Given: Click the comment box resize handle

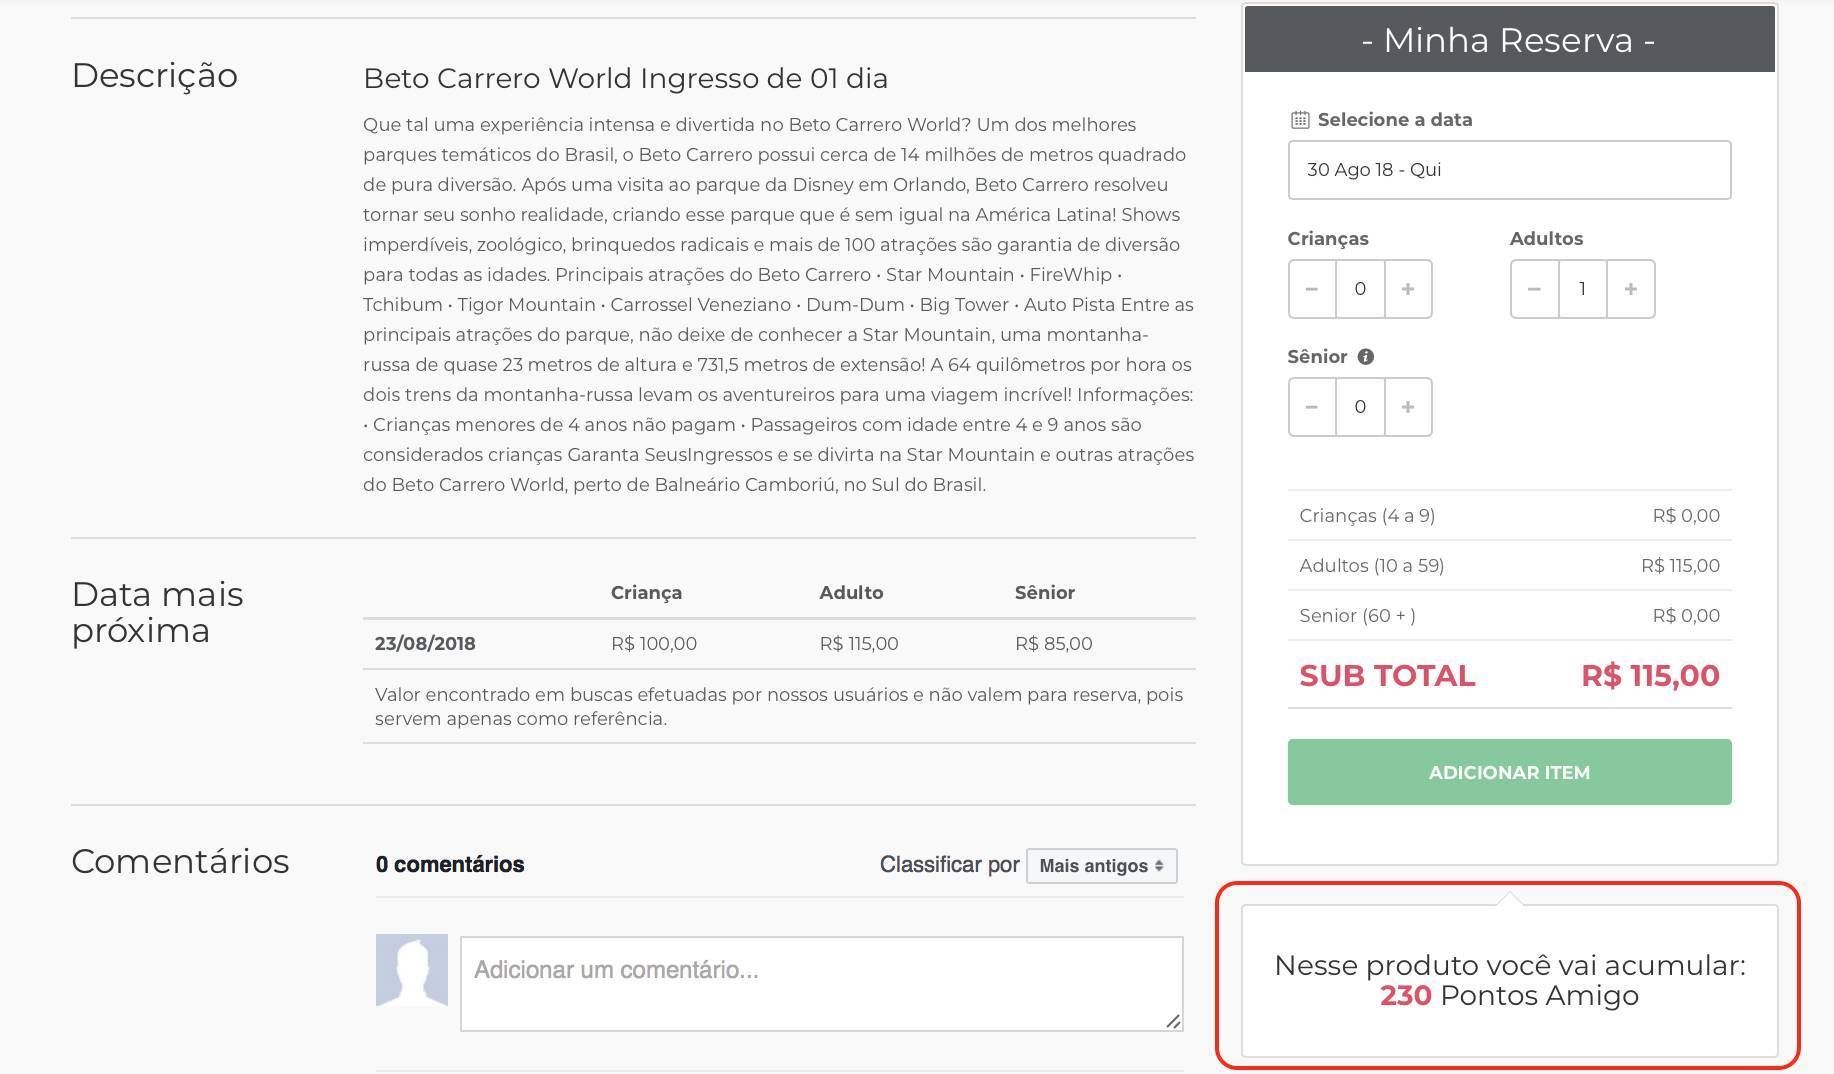Looking at the screenshot, I should [1173, 1021].
